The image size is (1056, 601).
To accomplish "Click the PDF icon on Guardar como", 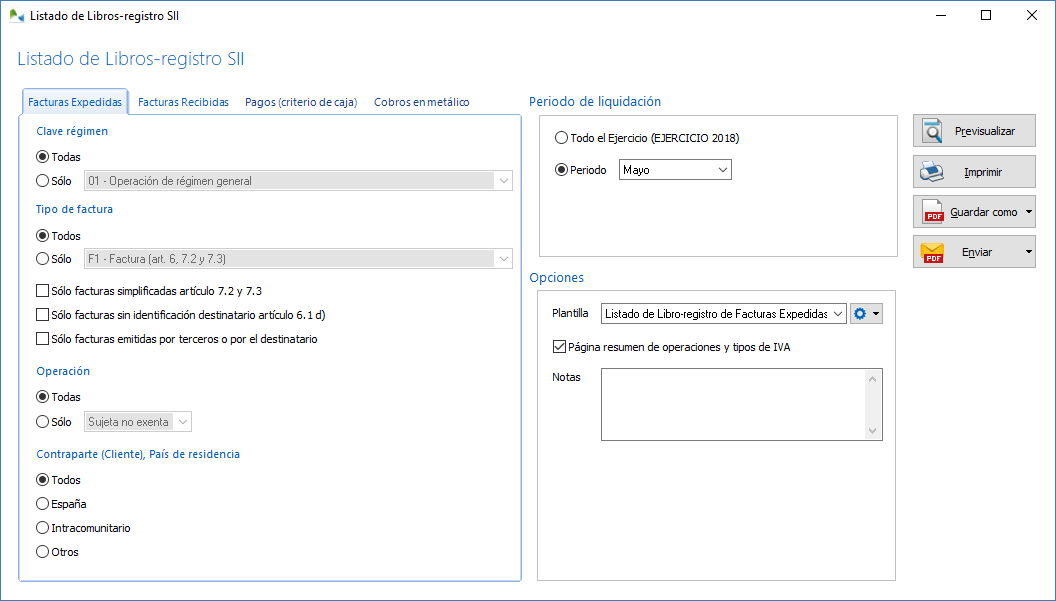I will [x=933, y=212].
